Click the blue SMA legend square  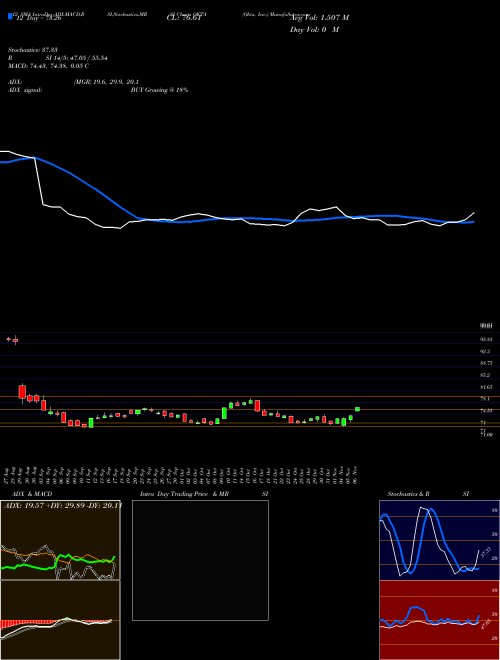coord(10,16)
